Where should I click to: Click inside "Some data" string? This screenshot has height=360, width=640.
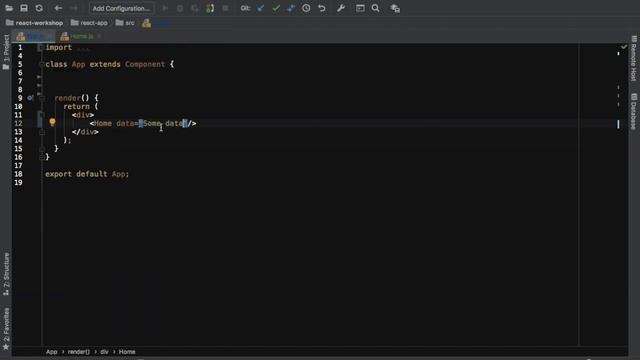(x=163, y=123)
